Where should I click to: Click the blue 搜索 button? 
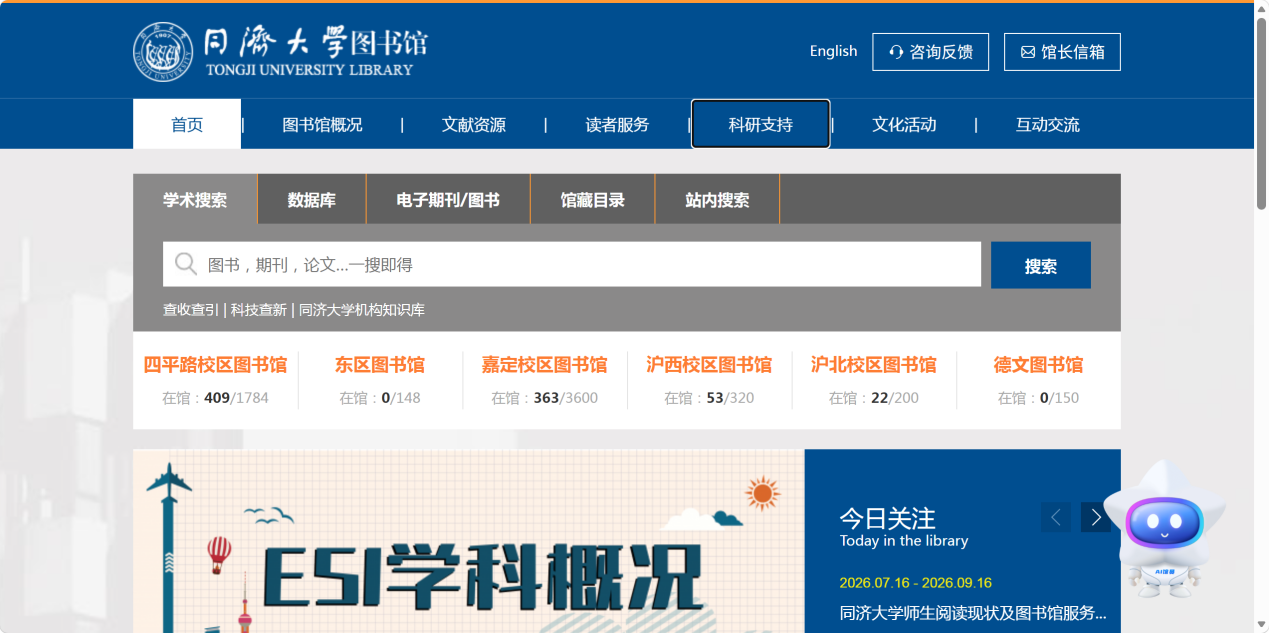1041,265
